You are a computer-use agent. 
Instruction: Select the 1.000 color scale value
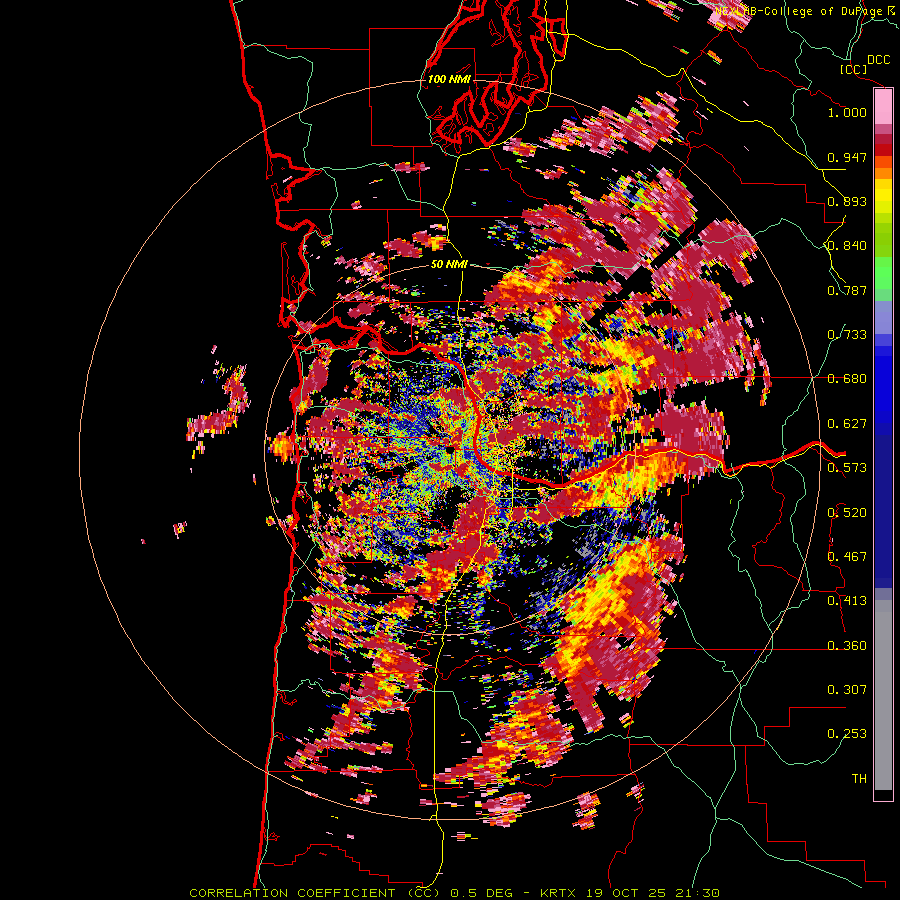(x=847, y=112)
